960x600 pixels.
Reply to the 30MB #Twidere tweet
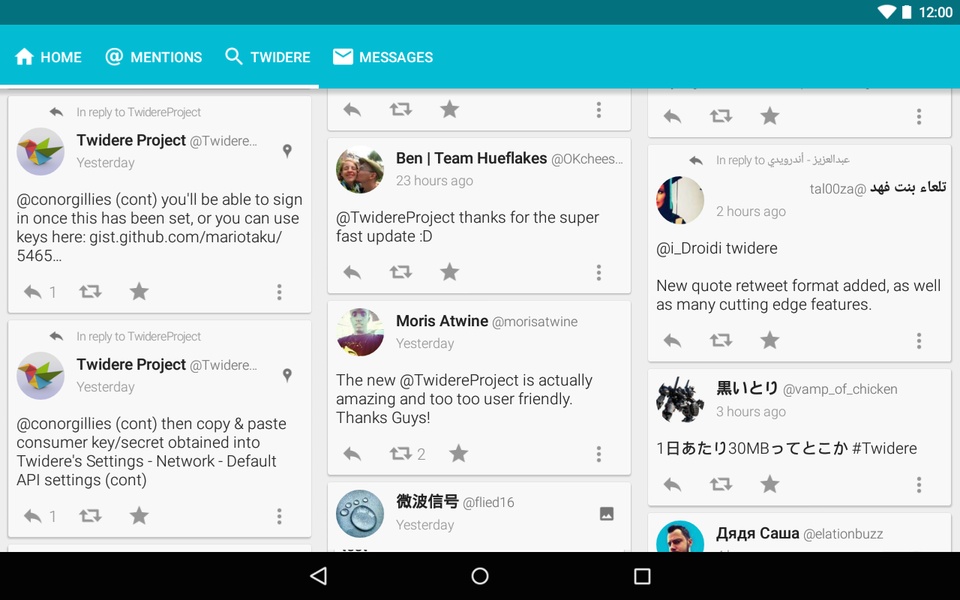pyautogui.click(x=672, y=484)
